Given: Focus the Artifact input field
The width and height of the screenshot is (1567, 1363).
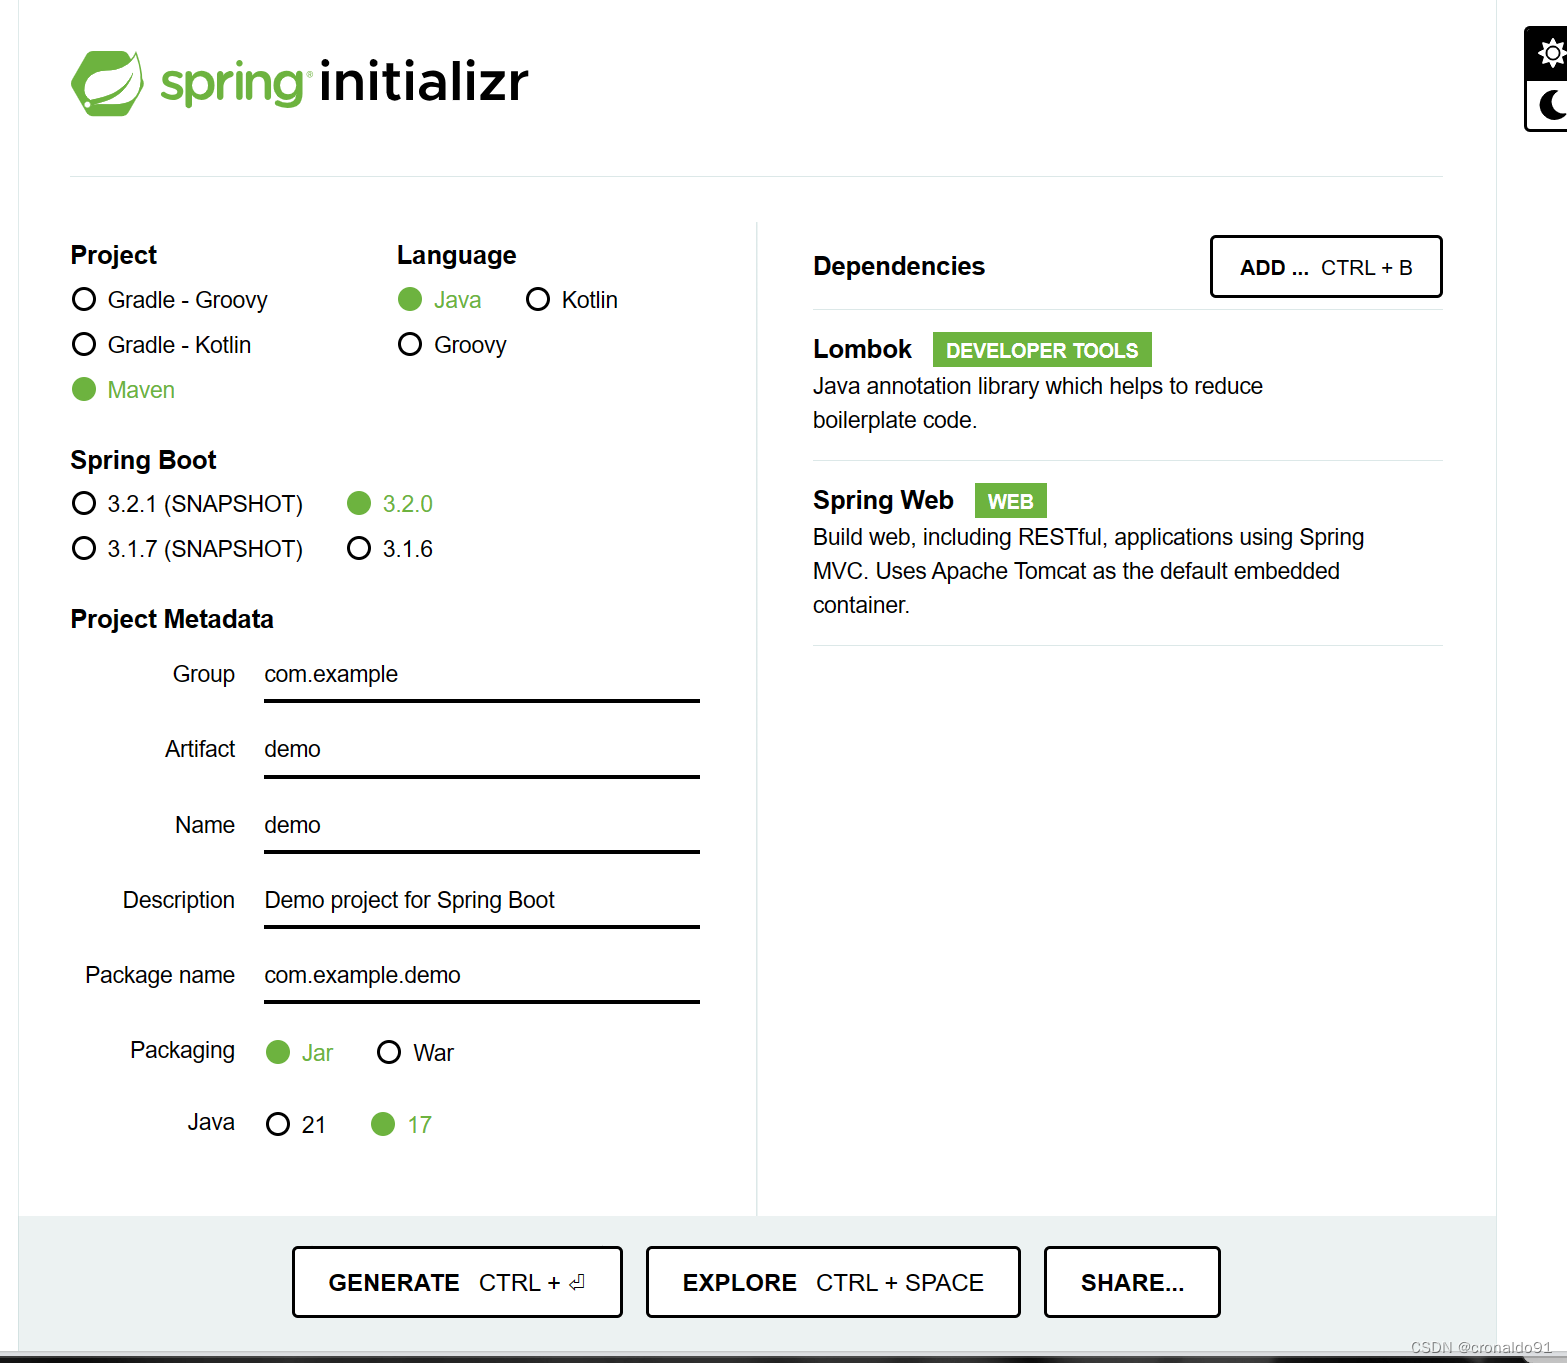Looking at the screenshot, I should [x=482, y=750].
